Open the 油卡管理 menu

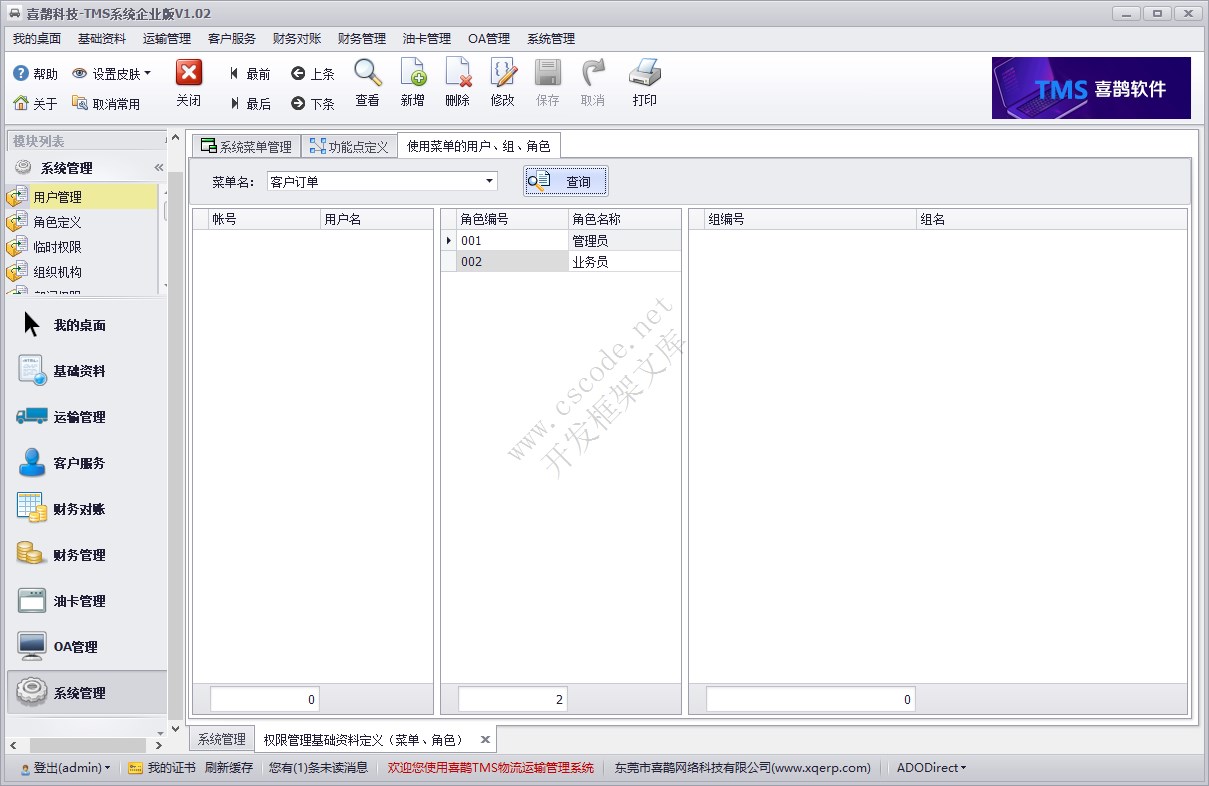click(x=427, y=39)
